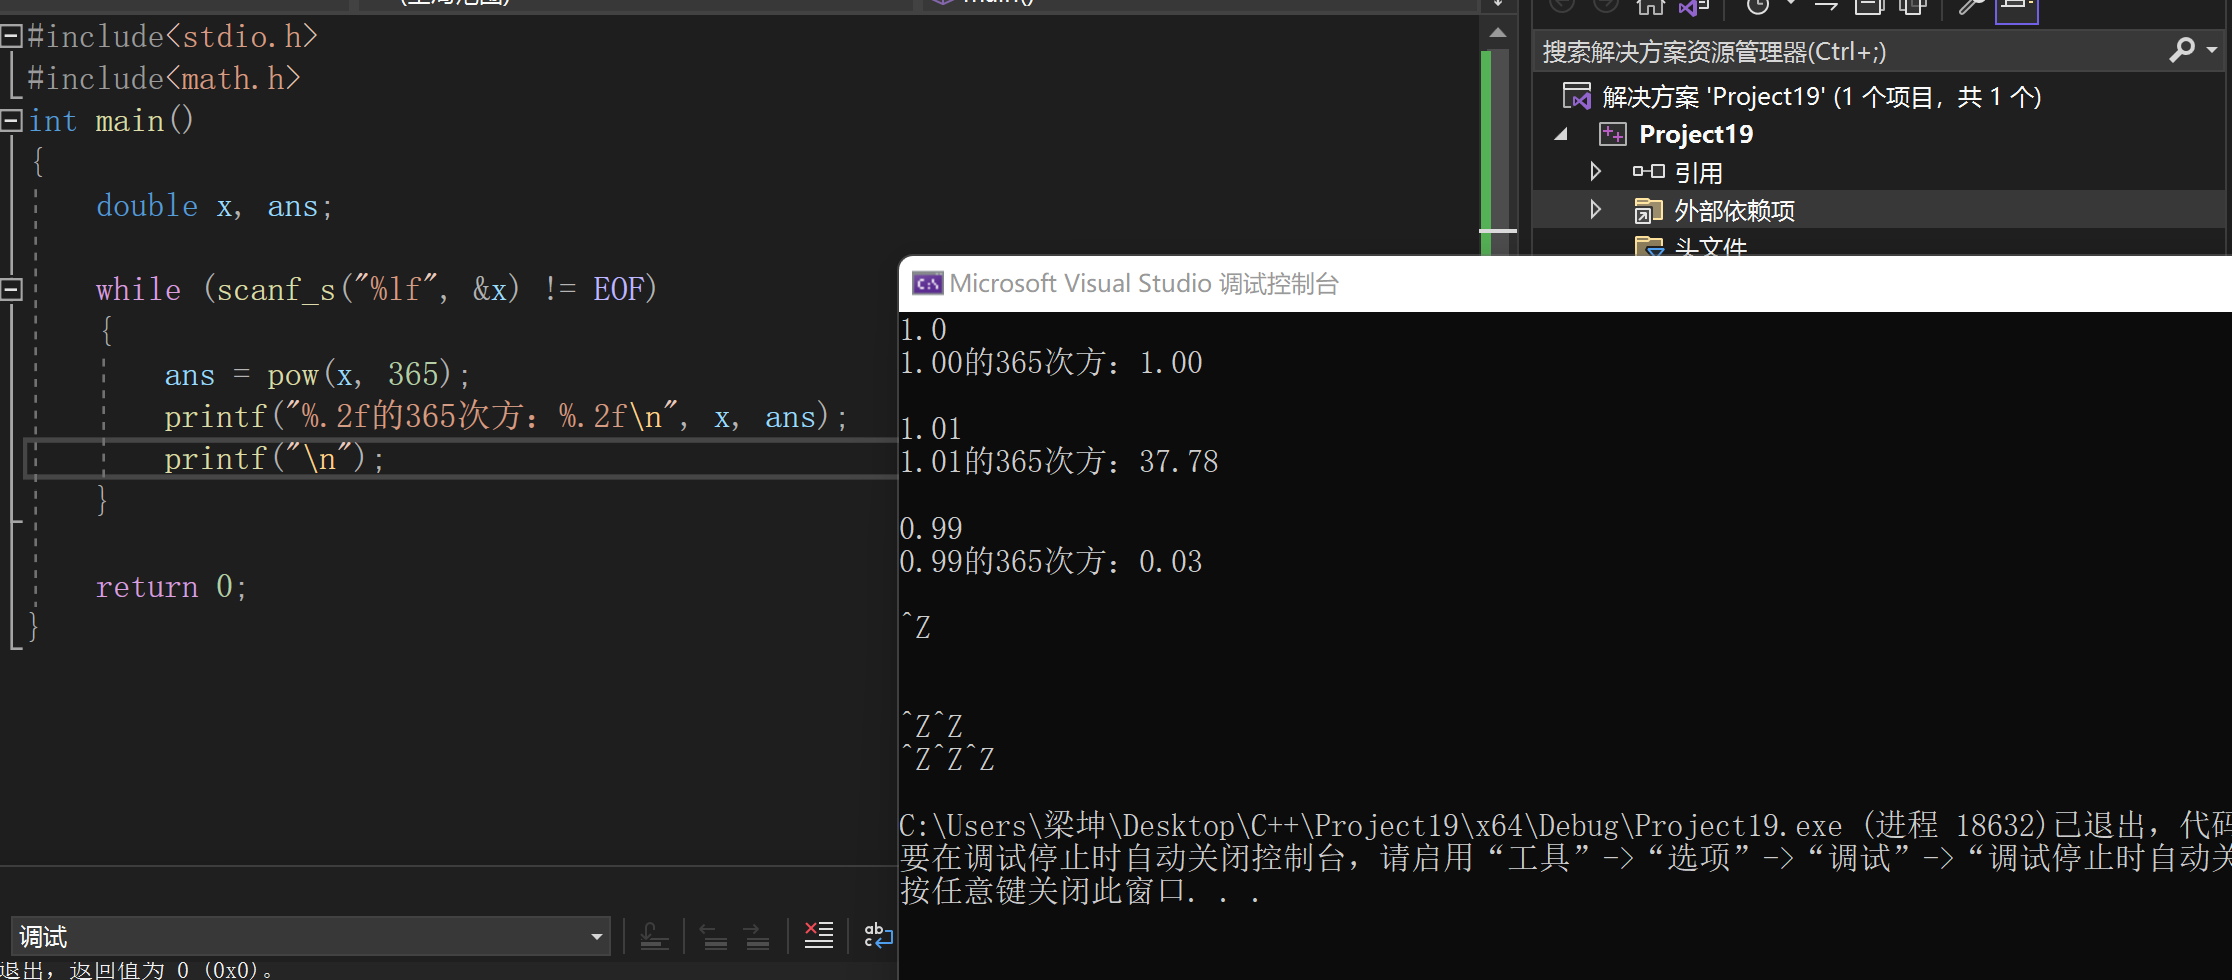This screenshot has height=980, width=2232.
Task: Click the 返回值为 0 (0x0) output line
Action: click(x=137, y=970)
